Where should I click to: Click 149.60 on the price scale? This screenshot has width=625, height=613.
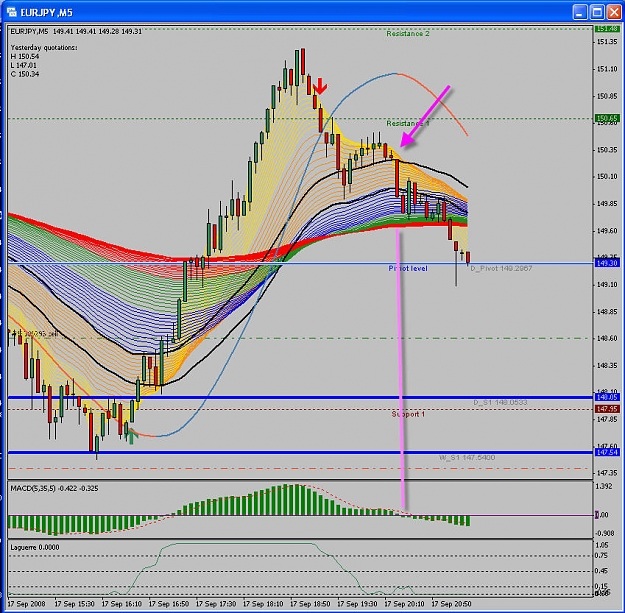click(x=607, y=231)
